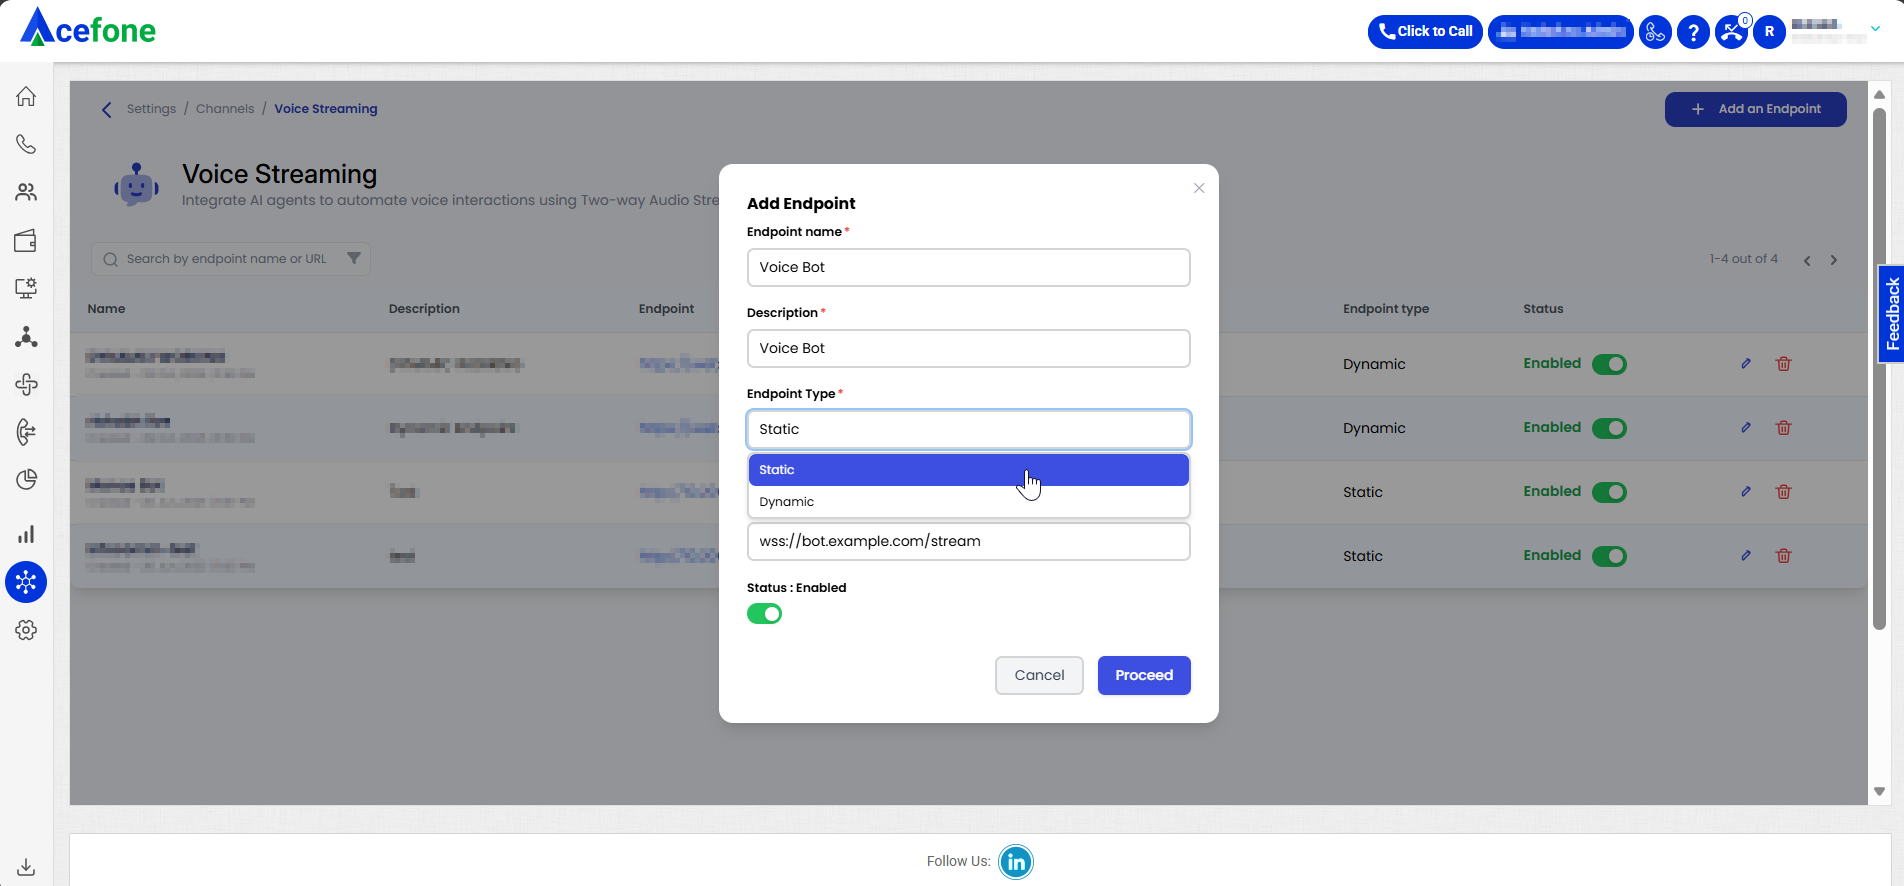The width and height of the screenshot is (1904, 886).
Task: Click the filter funnel icon in search
Action: coord(354,258)
